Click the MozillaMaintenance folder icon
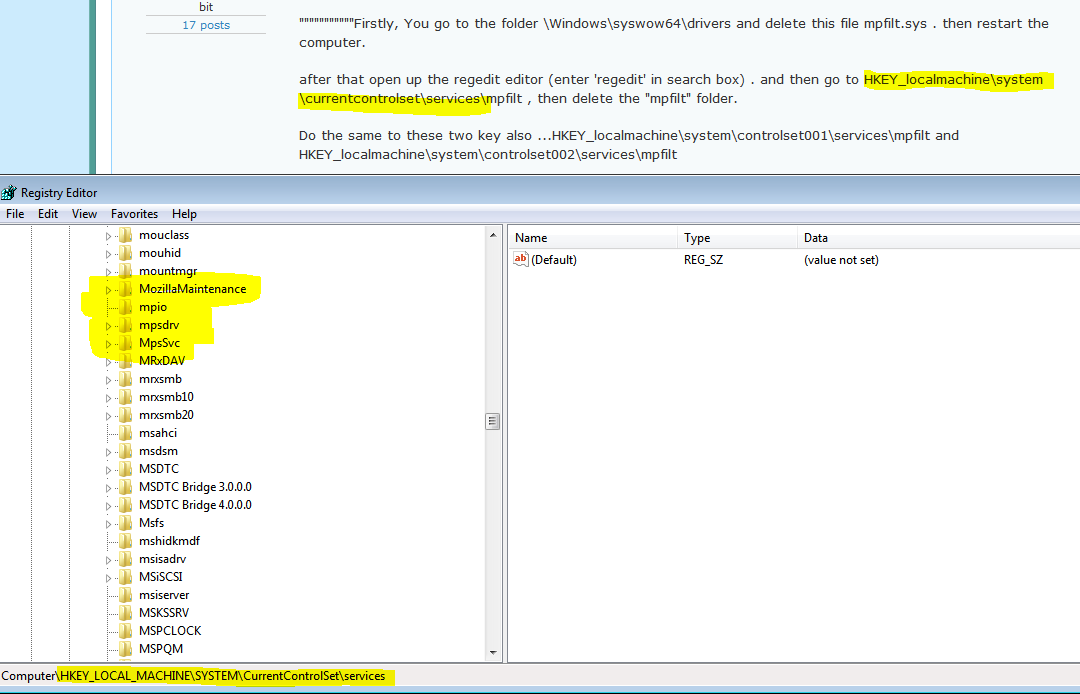 125,289
